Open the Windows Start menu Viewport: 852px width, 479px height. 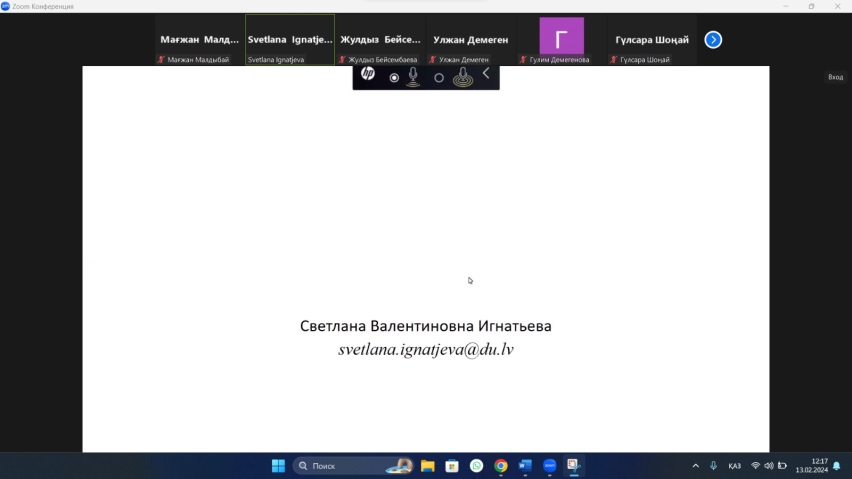click(278, 466)
